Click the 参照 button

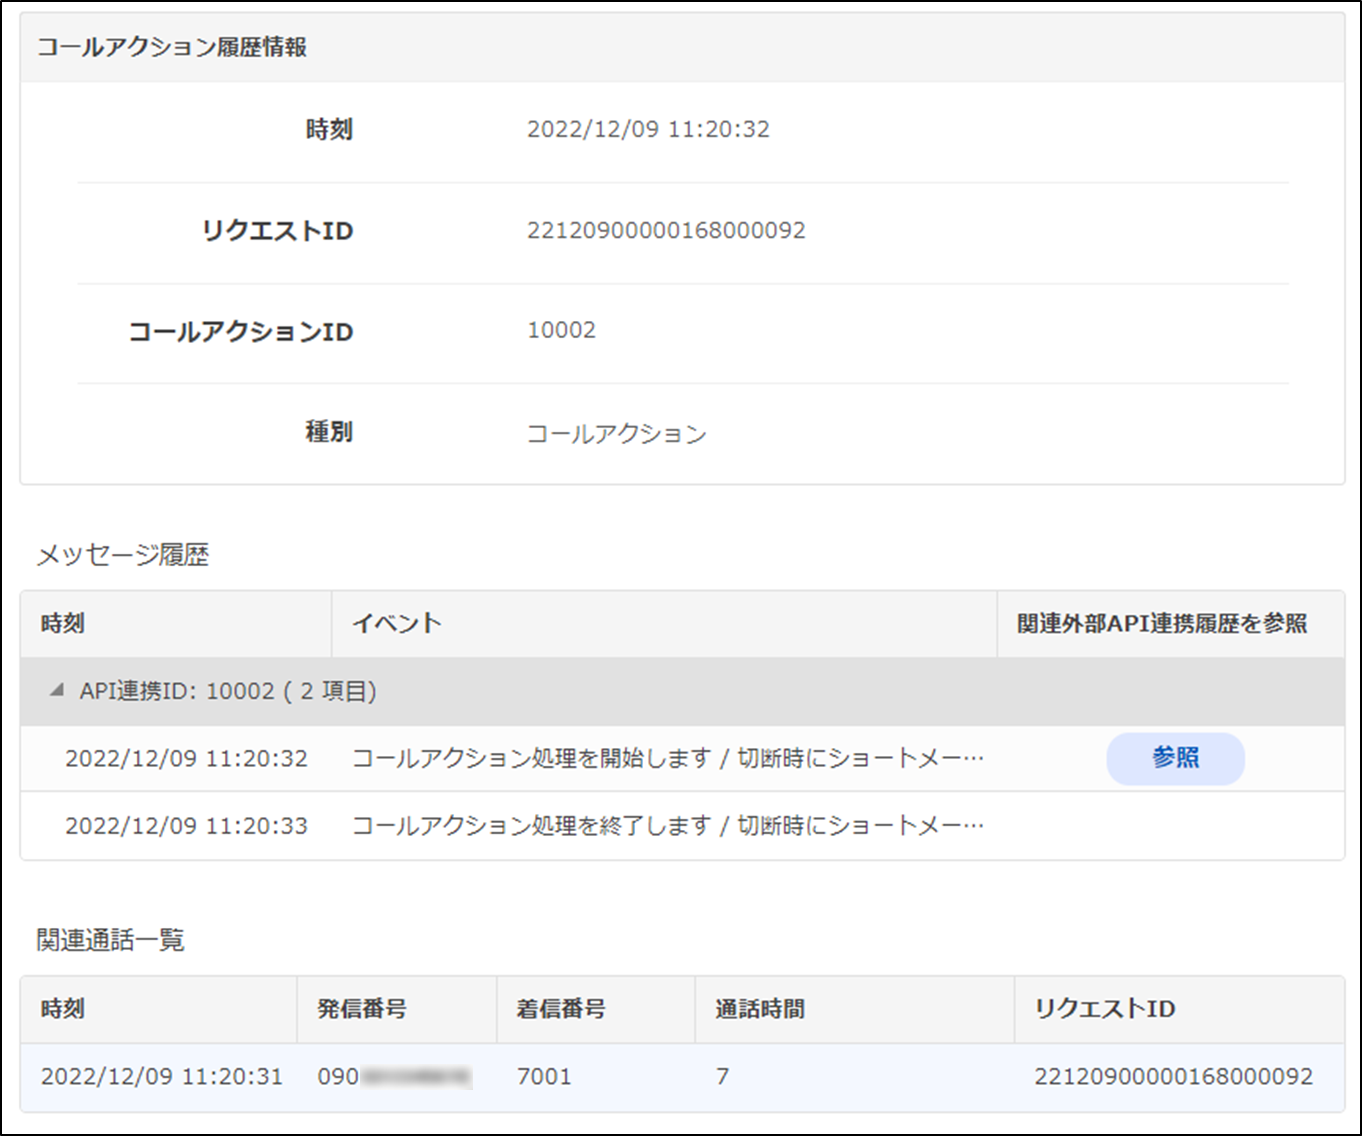1175,758
